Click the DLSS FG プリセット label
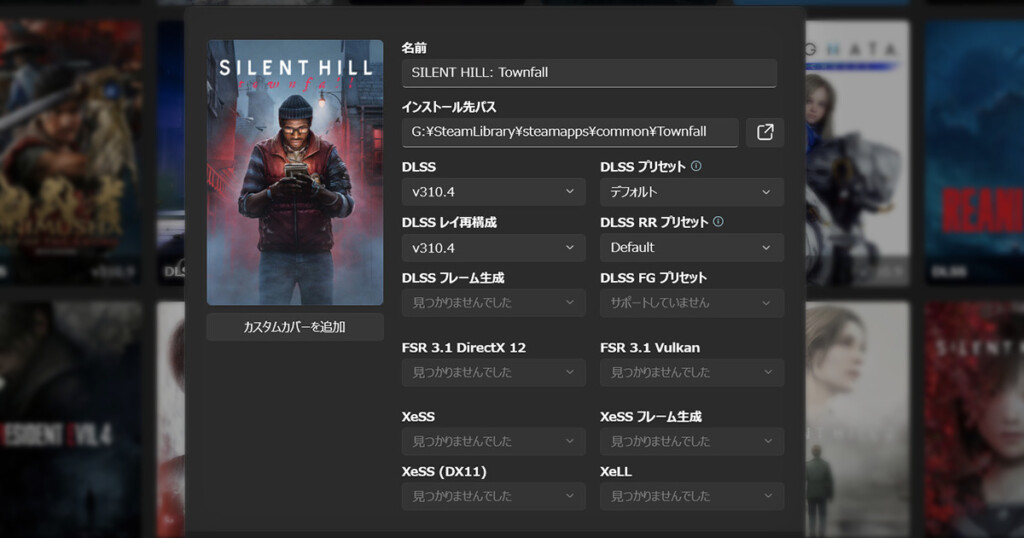The image size is (1024, 538). click(x=653, y=277)
